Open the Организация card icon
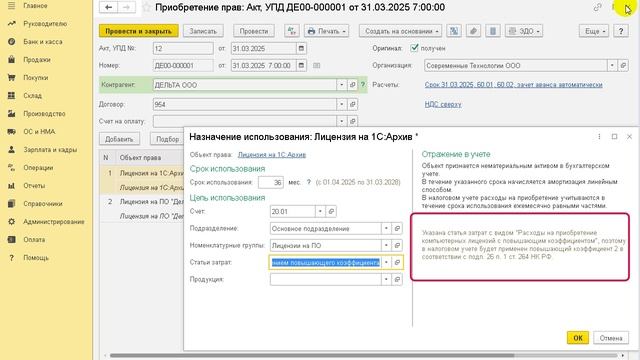 click(623, 65)
